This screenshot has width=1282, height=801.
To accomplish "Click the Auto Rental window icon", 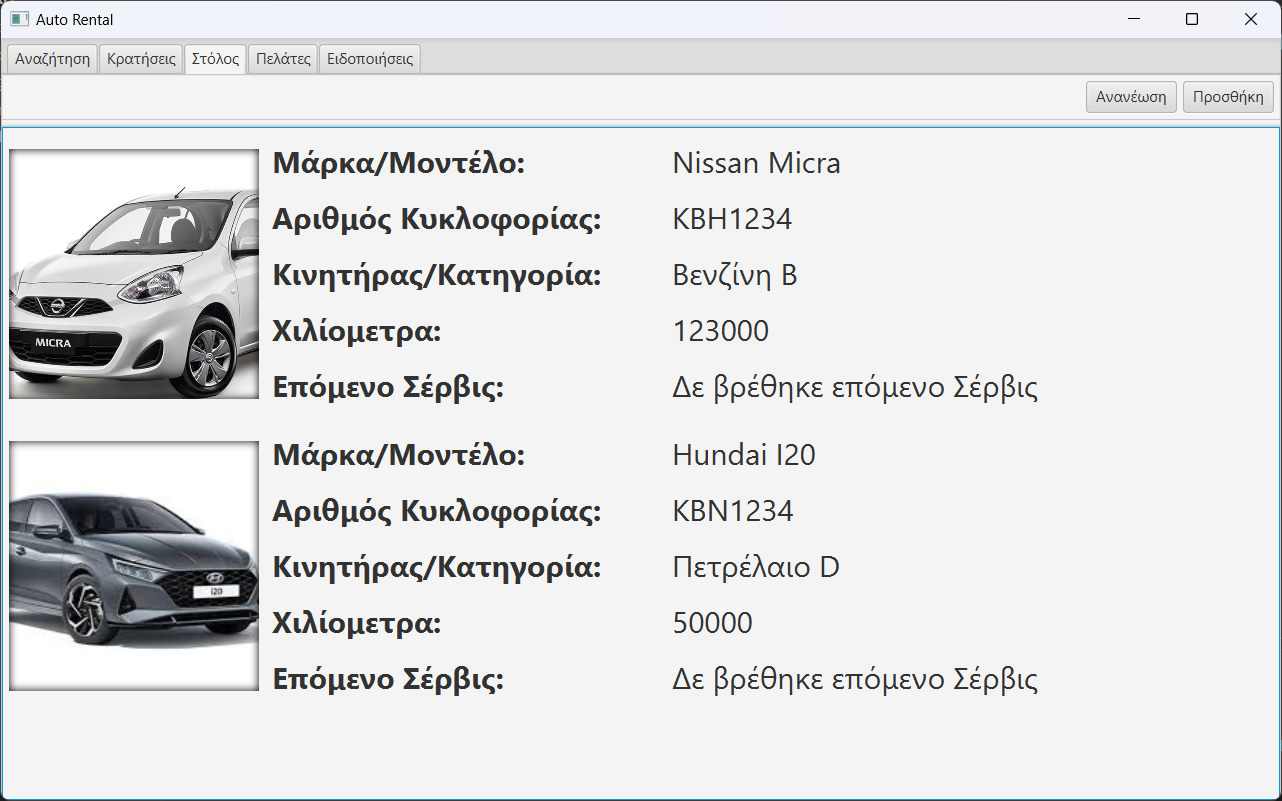I will (x=19, y=19).
